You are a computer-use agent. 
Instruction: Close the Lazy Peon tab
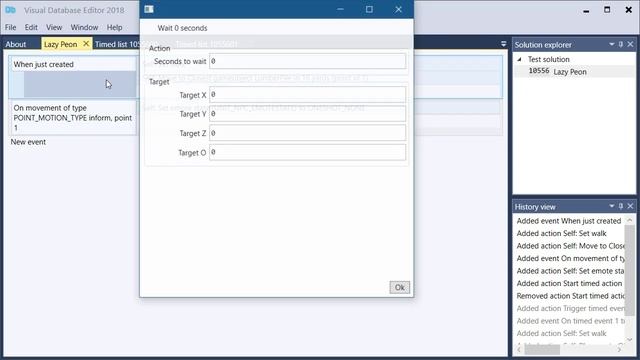pyautogui.click(x=86, y=44)
